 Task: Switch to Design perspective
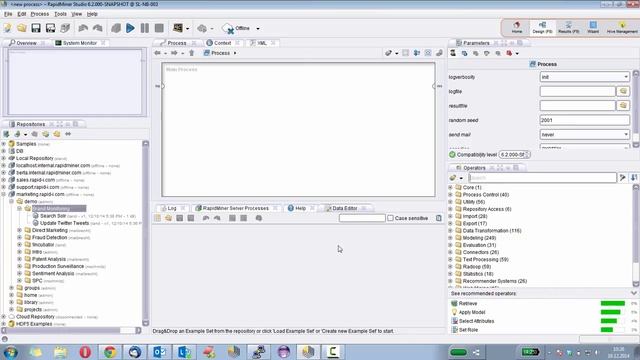point(542,27)
